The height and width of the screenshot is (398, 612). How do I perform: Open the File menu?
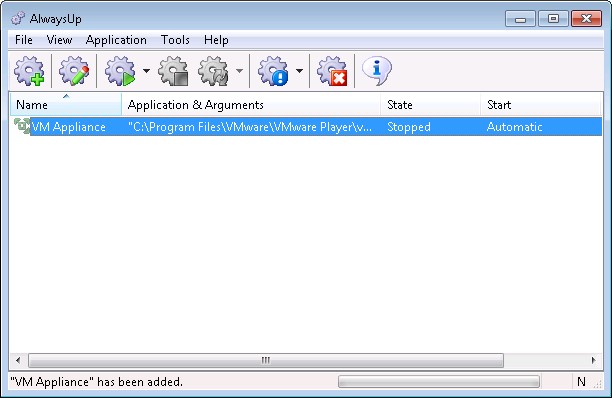[x=23, y=40]
